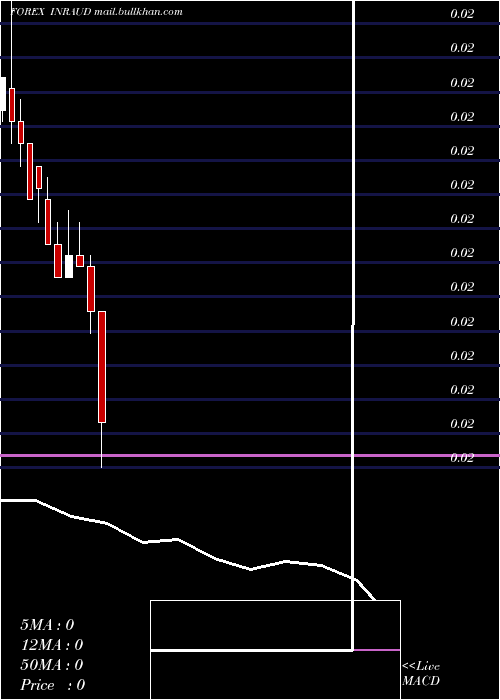Image resolution: width=500 pixels, height=700 pixels.
Task: Click the 0.02 label beside the pink line
Action: pos(462,458)
